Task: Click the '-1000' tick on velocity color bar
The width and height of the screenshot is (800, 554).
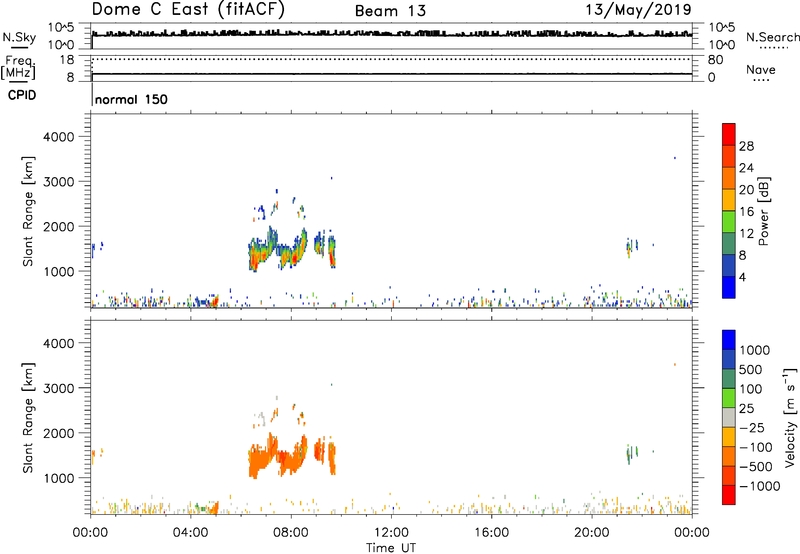Action: coord(759,486)
